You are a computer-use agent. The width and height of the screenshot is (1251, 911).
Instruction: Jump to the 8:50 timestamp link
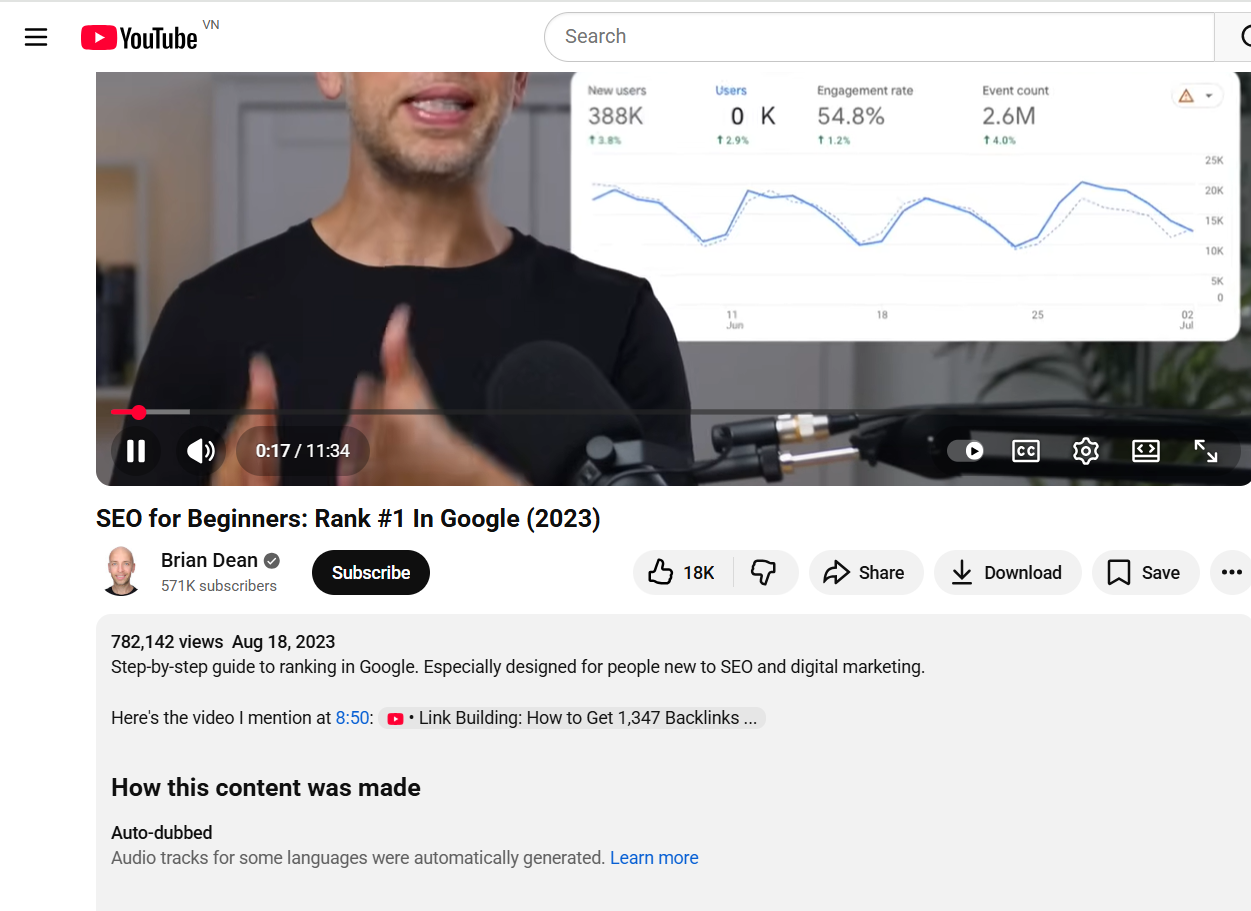click(352, 718)
